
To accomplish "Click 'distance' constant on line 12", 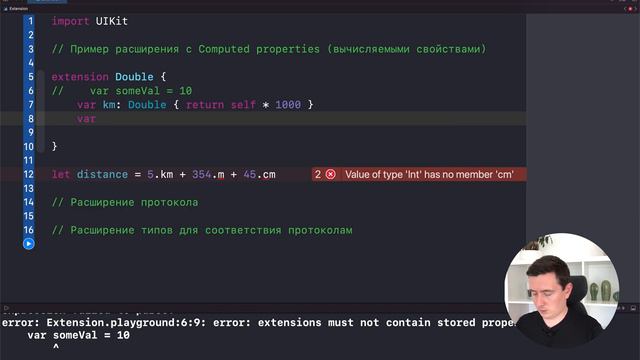I will 102,174.
